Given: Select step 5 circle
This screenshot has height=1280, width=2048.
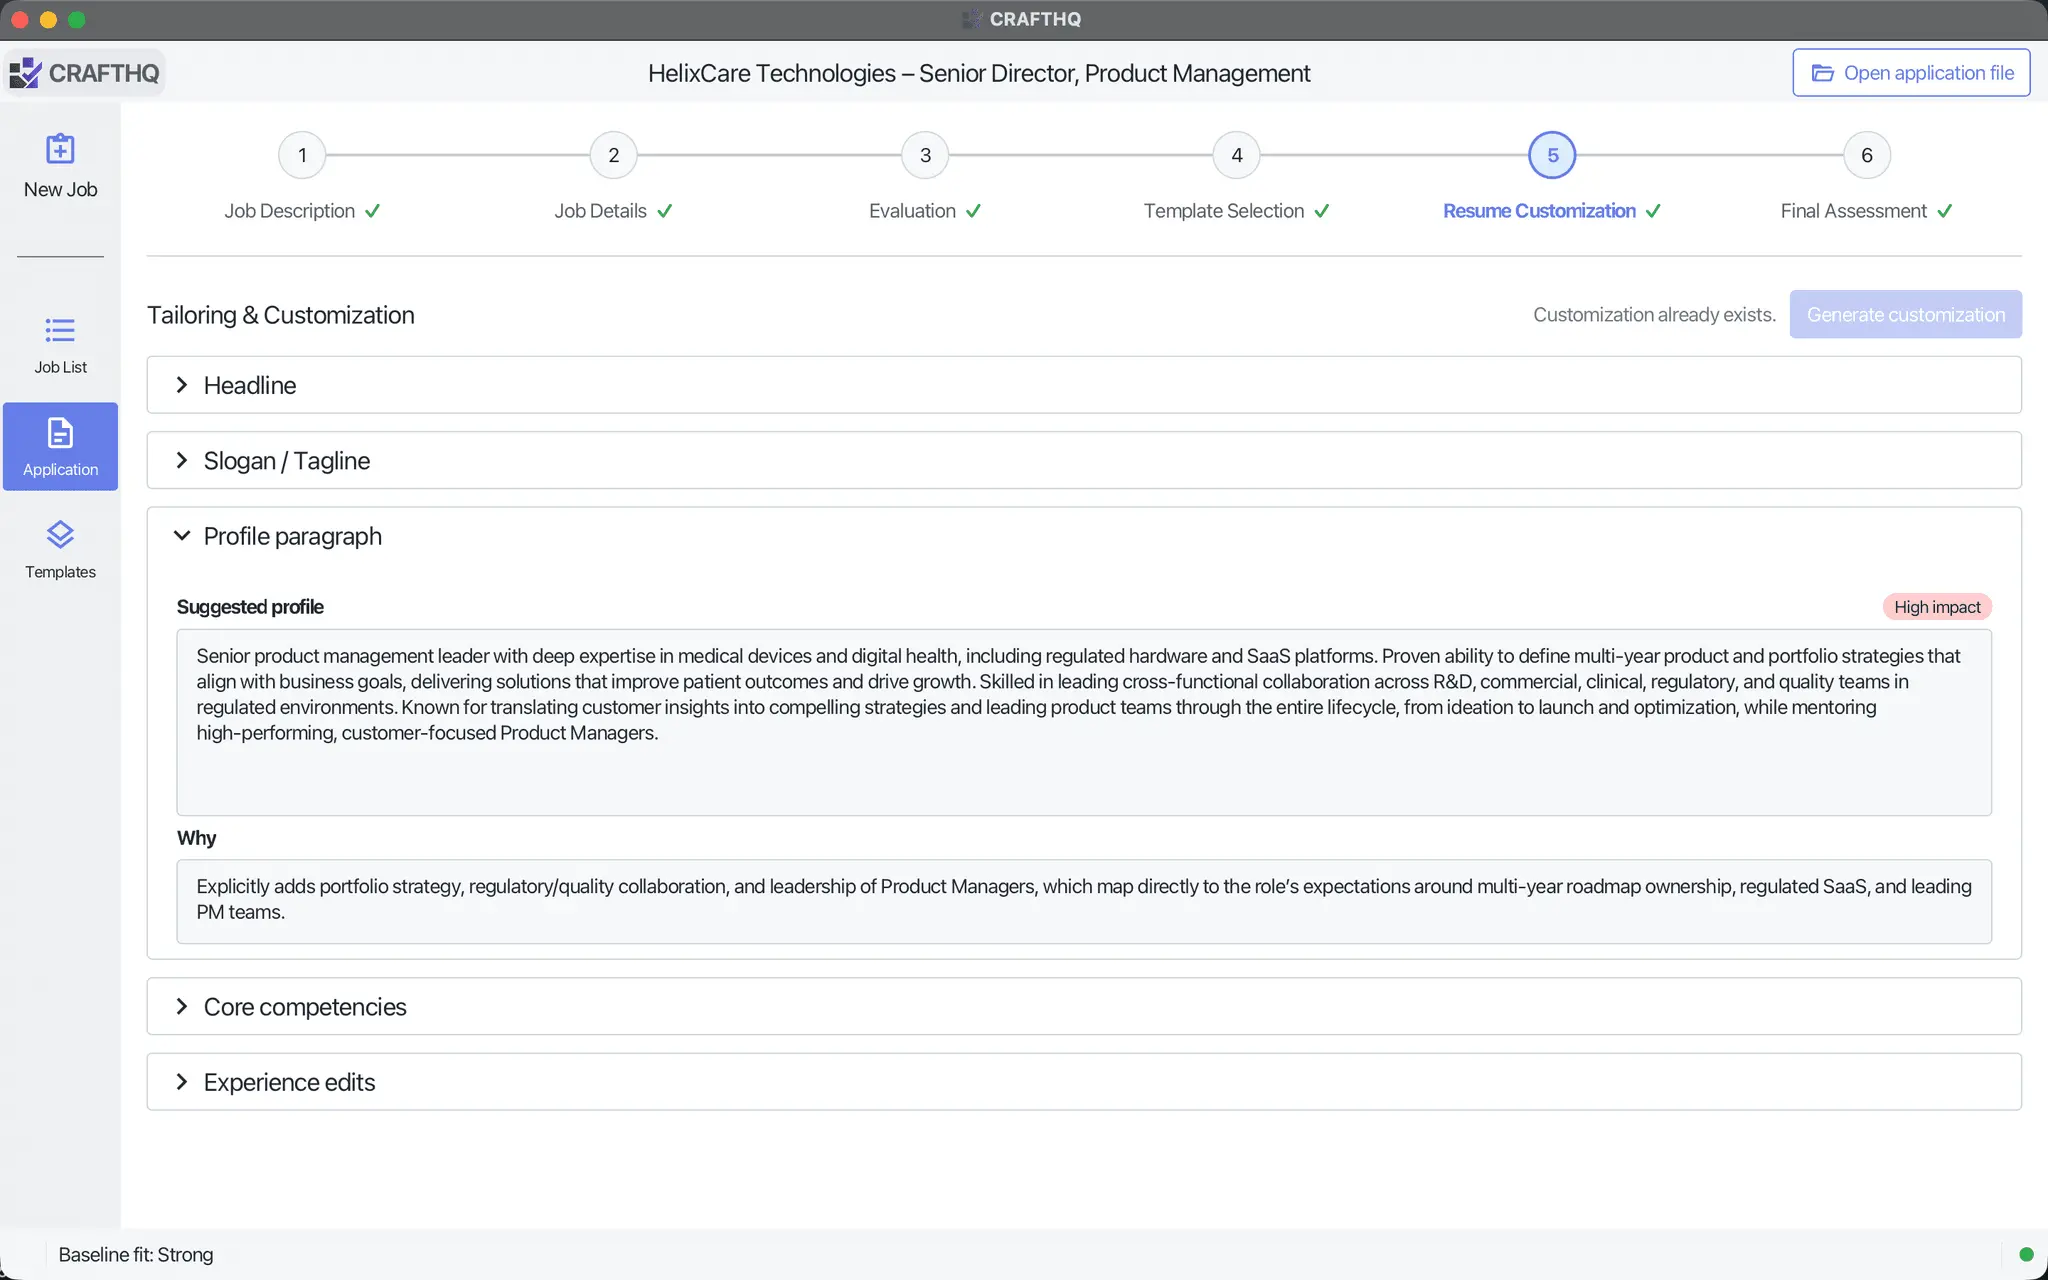Looking at the screenshot, I should pyautogui.click(x=1552, y=155).
